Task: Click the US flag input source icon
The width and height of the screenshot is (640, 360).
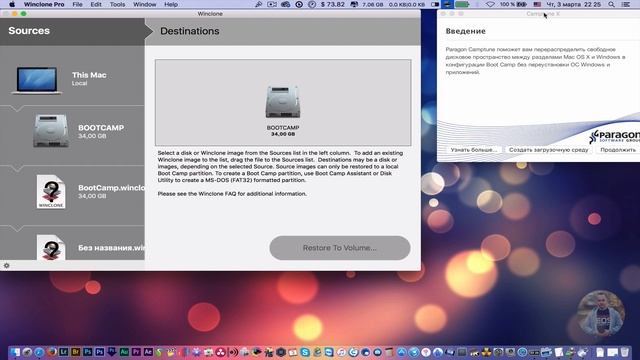Action: click(x=537, y=4)
